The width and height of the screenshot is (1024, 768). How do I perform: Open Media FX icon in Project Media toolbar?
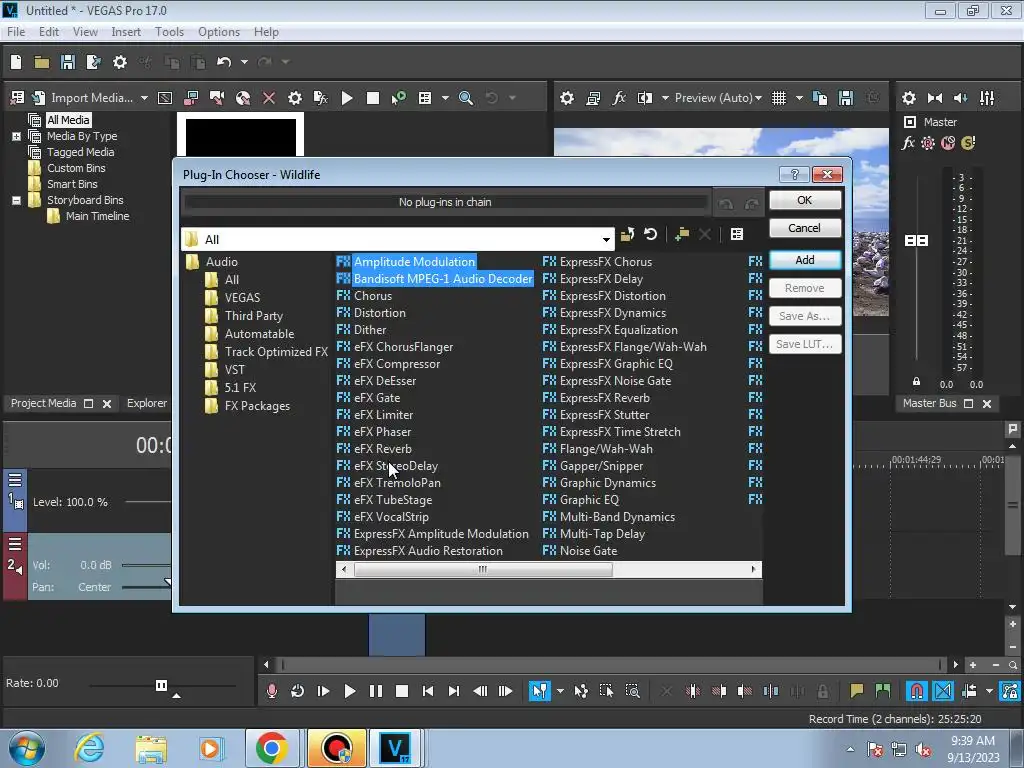pyautogui.click(x=320, y=98)
